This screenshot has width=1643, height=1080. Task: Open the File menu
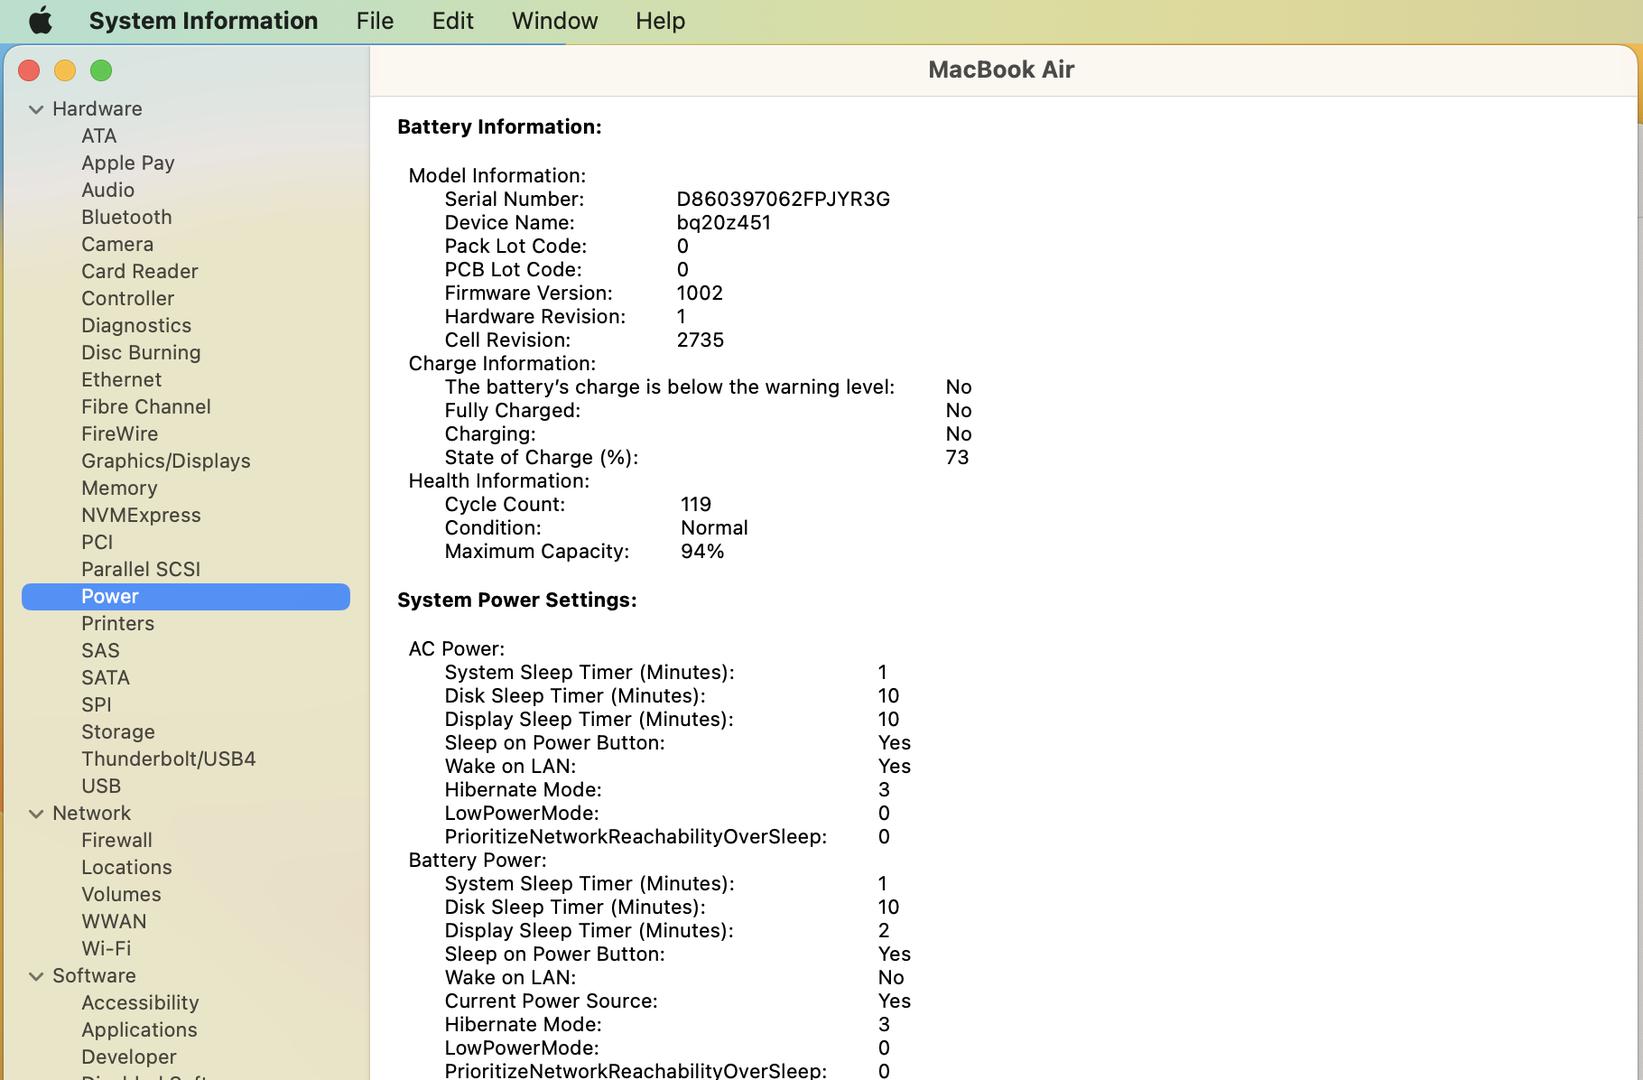[x=375, y=20]
